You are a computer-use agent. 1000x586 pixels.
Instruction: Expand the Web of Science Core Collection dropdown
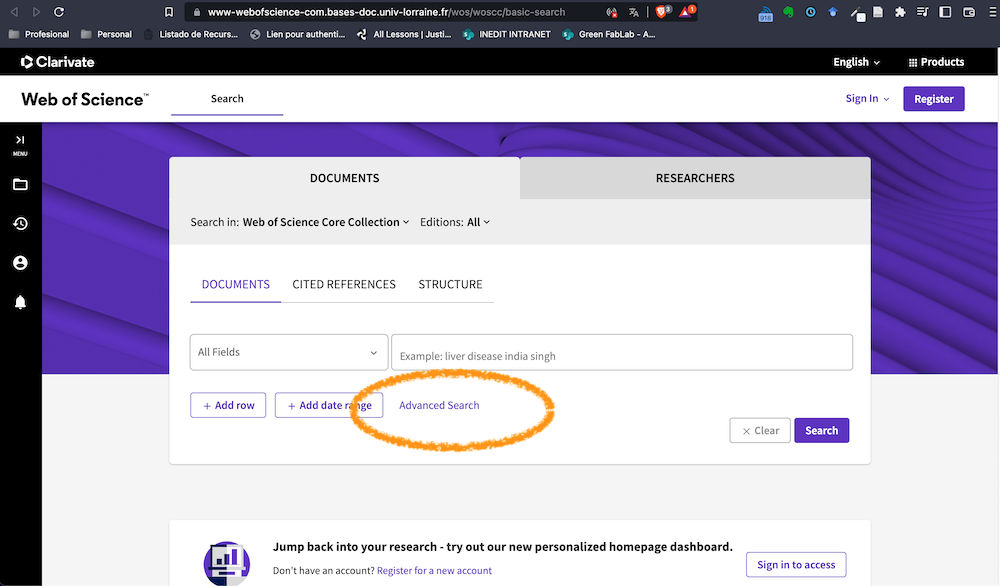326,222
